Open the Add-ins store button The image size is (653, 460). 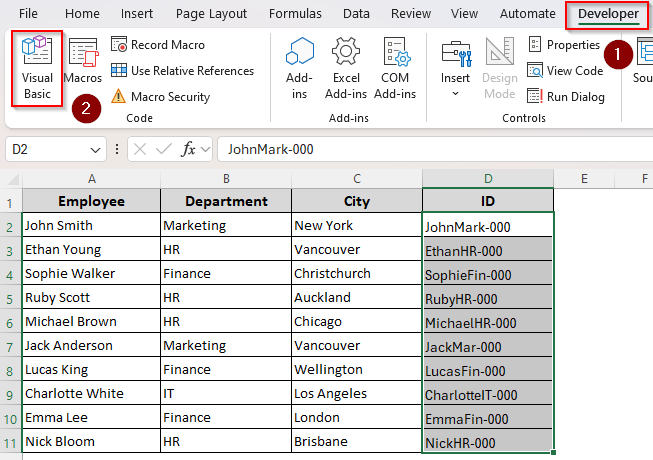[x=299, y=68]
